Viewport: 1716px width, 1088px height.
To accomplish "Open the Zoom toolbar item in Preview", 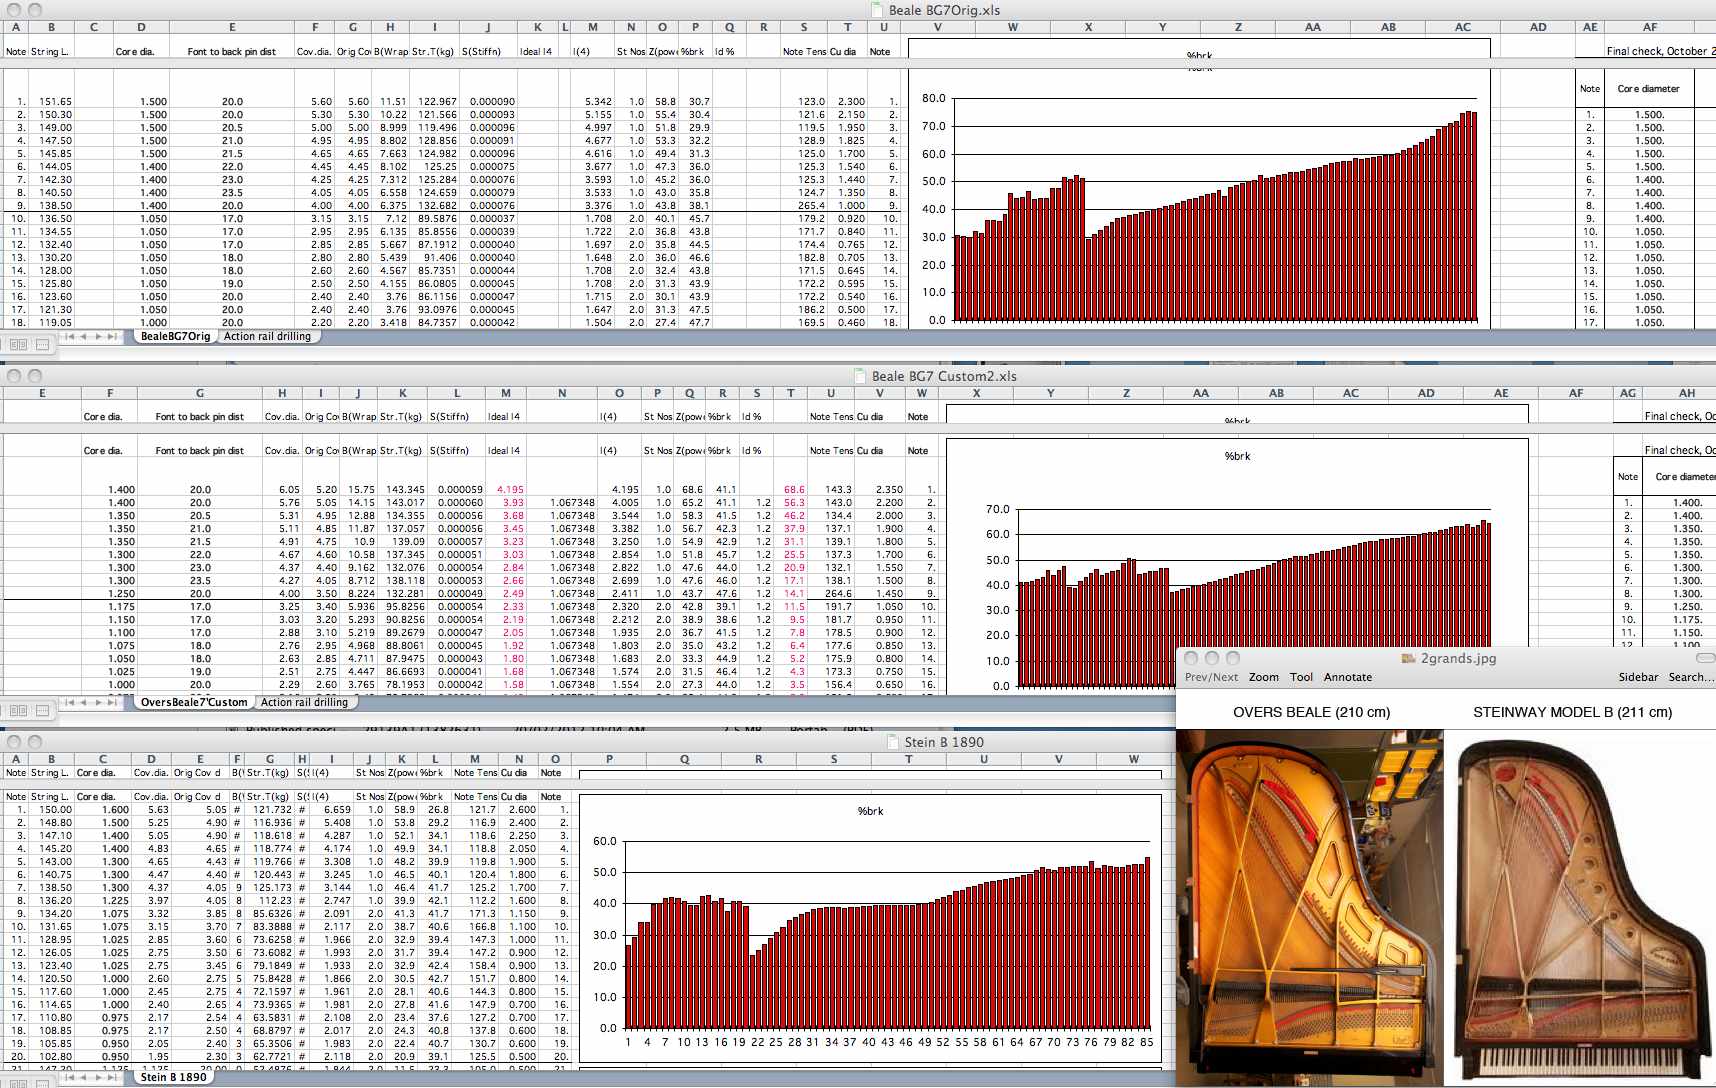I will (x=1264, y=677).
